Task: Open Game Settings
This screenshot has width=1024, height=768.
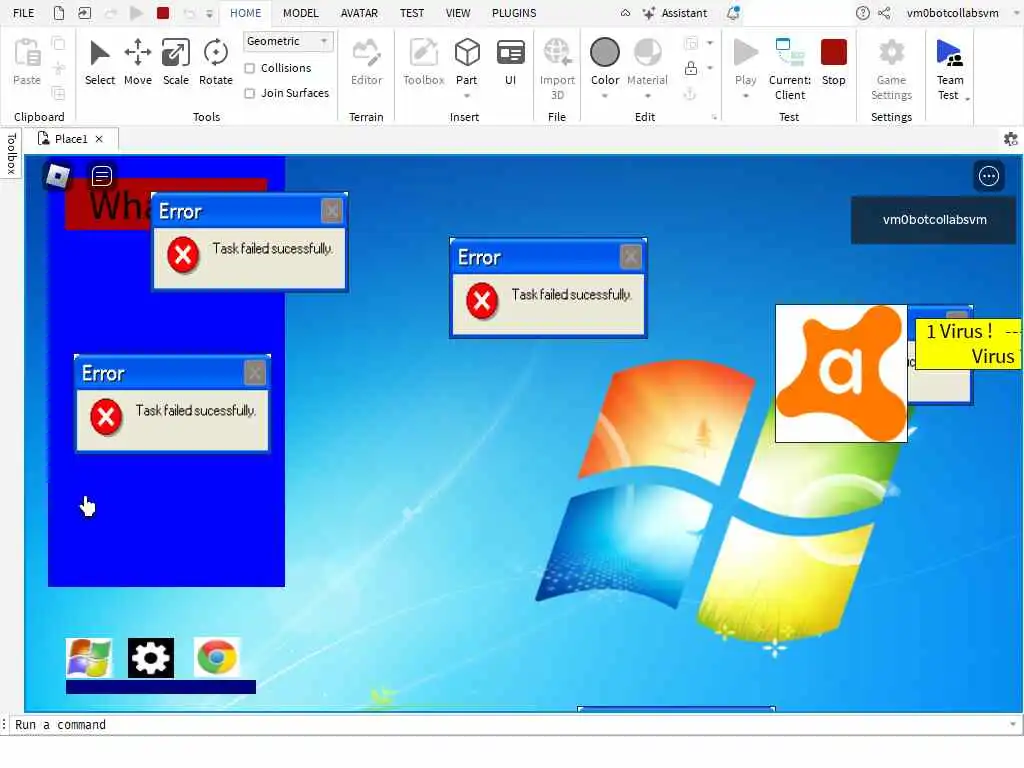Action: point(891,69)
